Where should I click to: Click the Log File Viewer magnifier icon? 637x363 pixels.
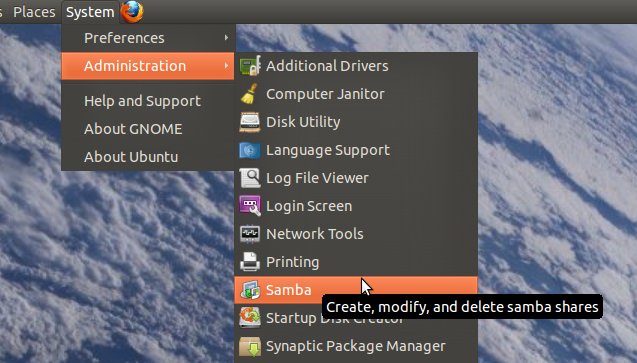point(250,178)
